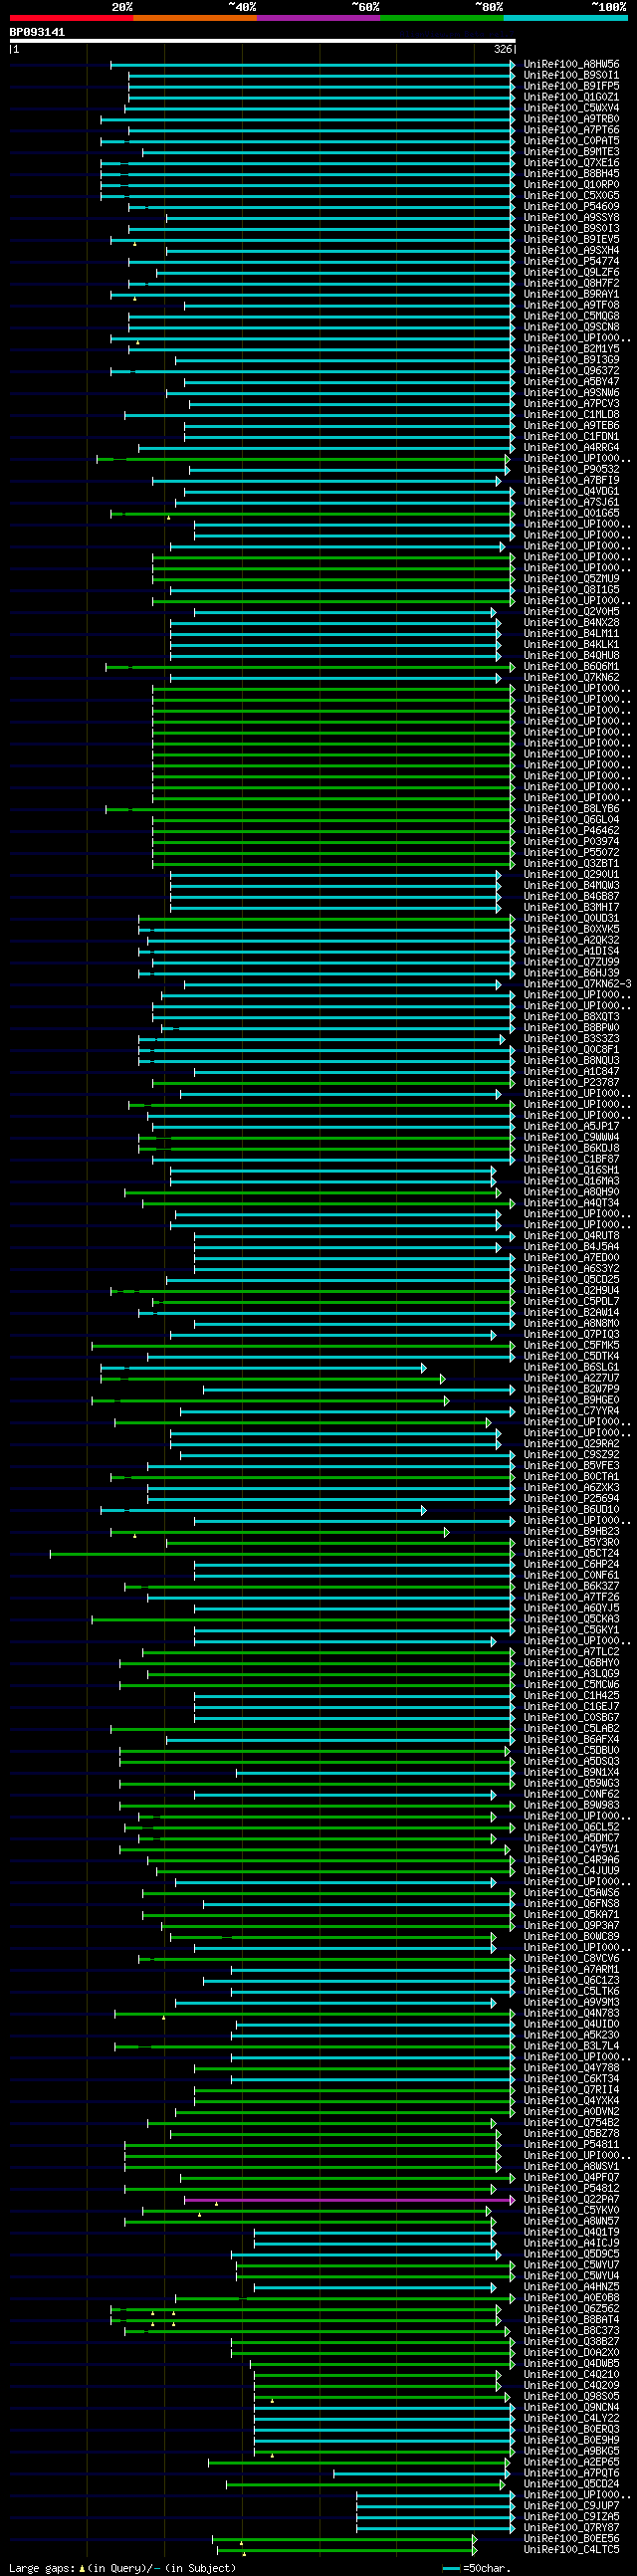Select hit label UniRef100_Q5CT24

point(571,1554)
